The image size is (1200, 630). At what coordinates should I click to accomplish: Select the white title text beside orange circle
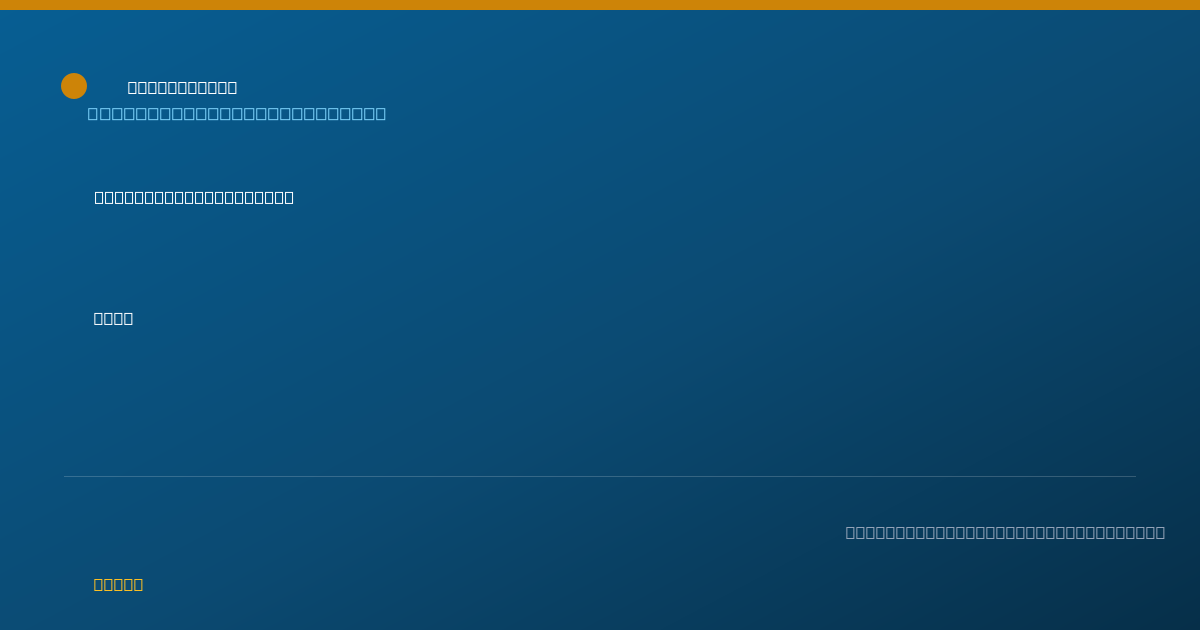click(182, 88)
